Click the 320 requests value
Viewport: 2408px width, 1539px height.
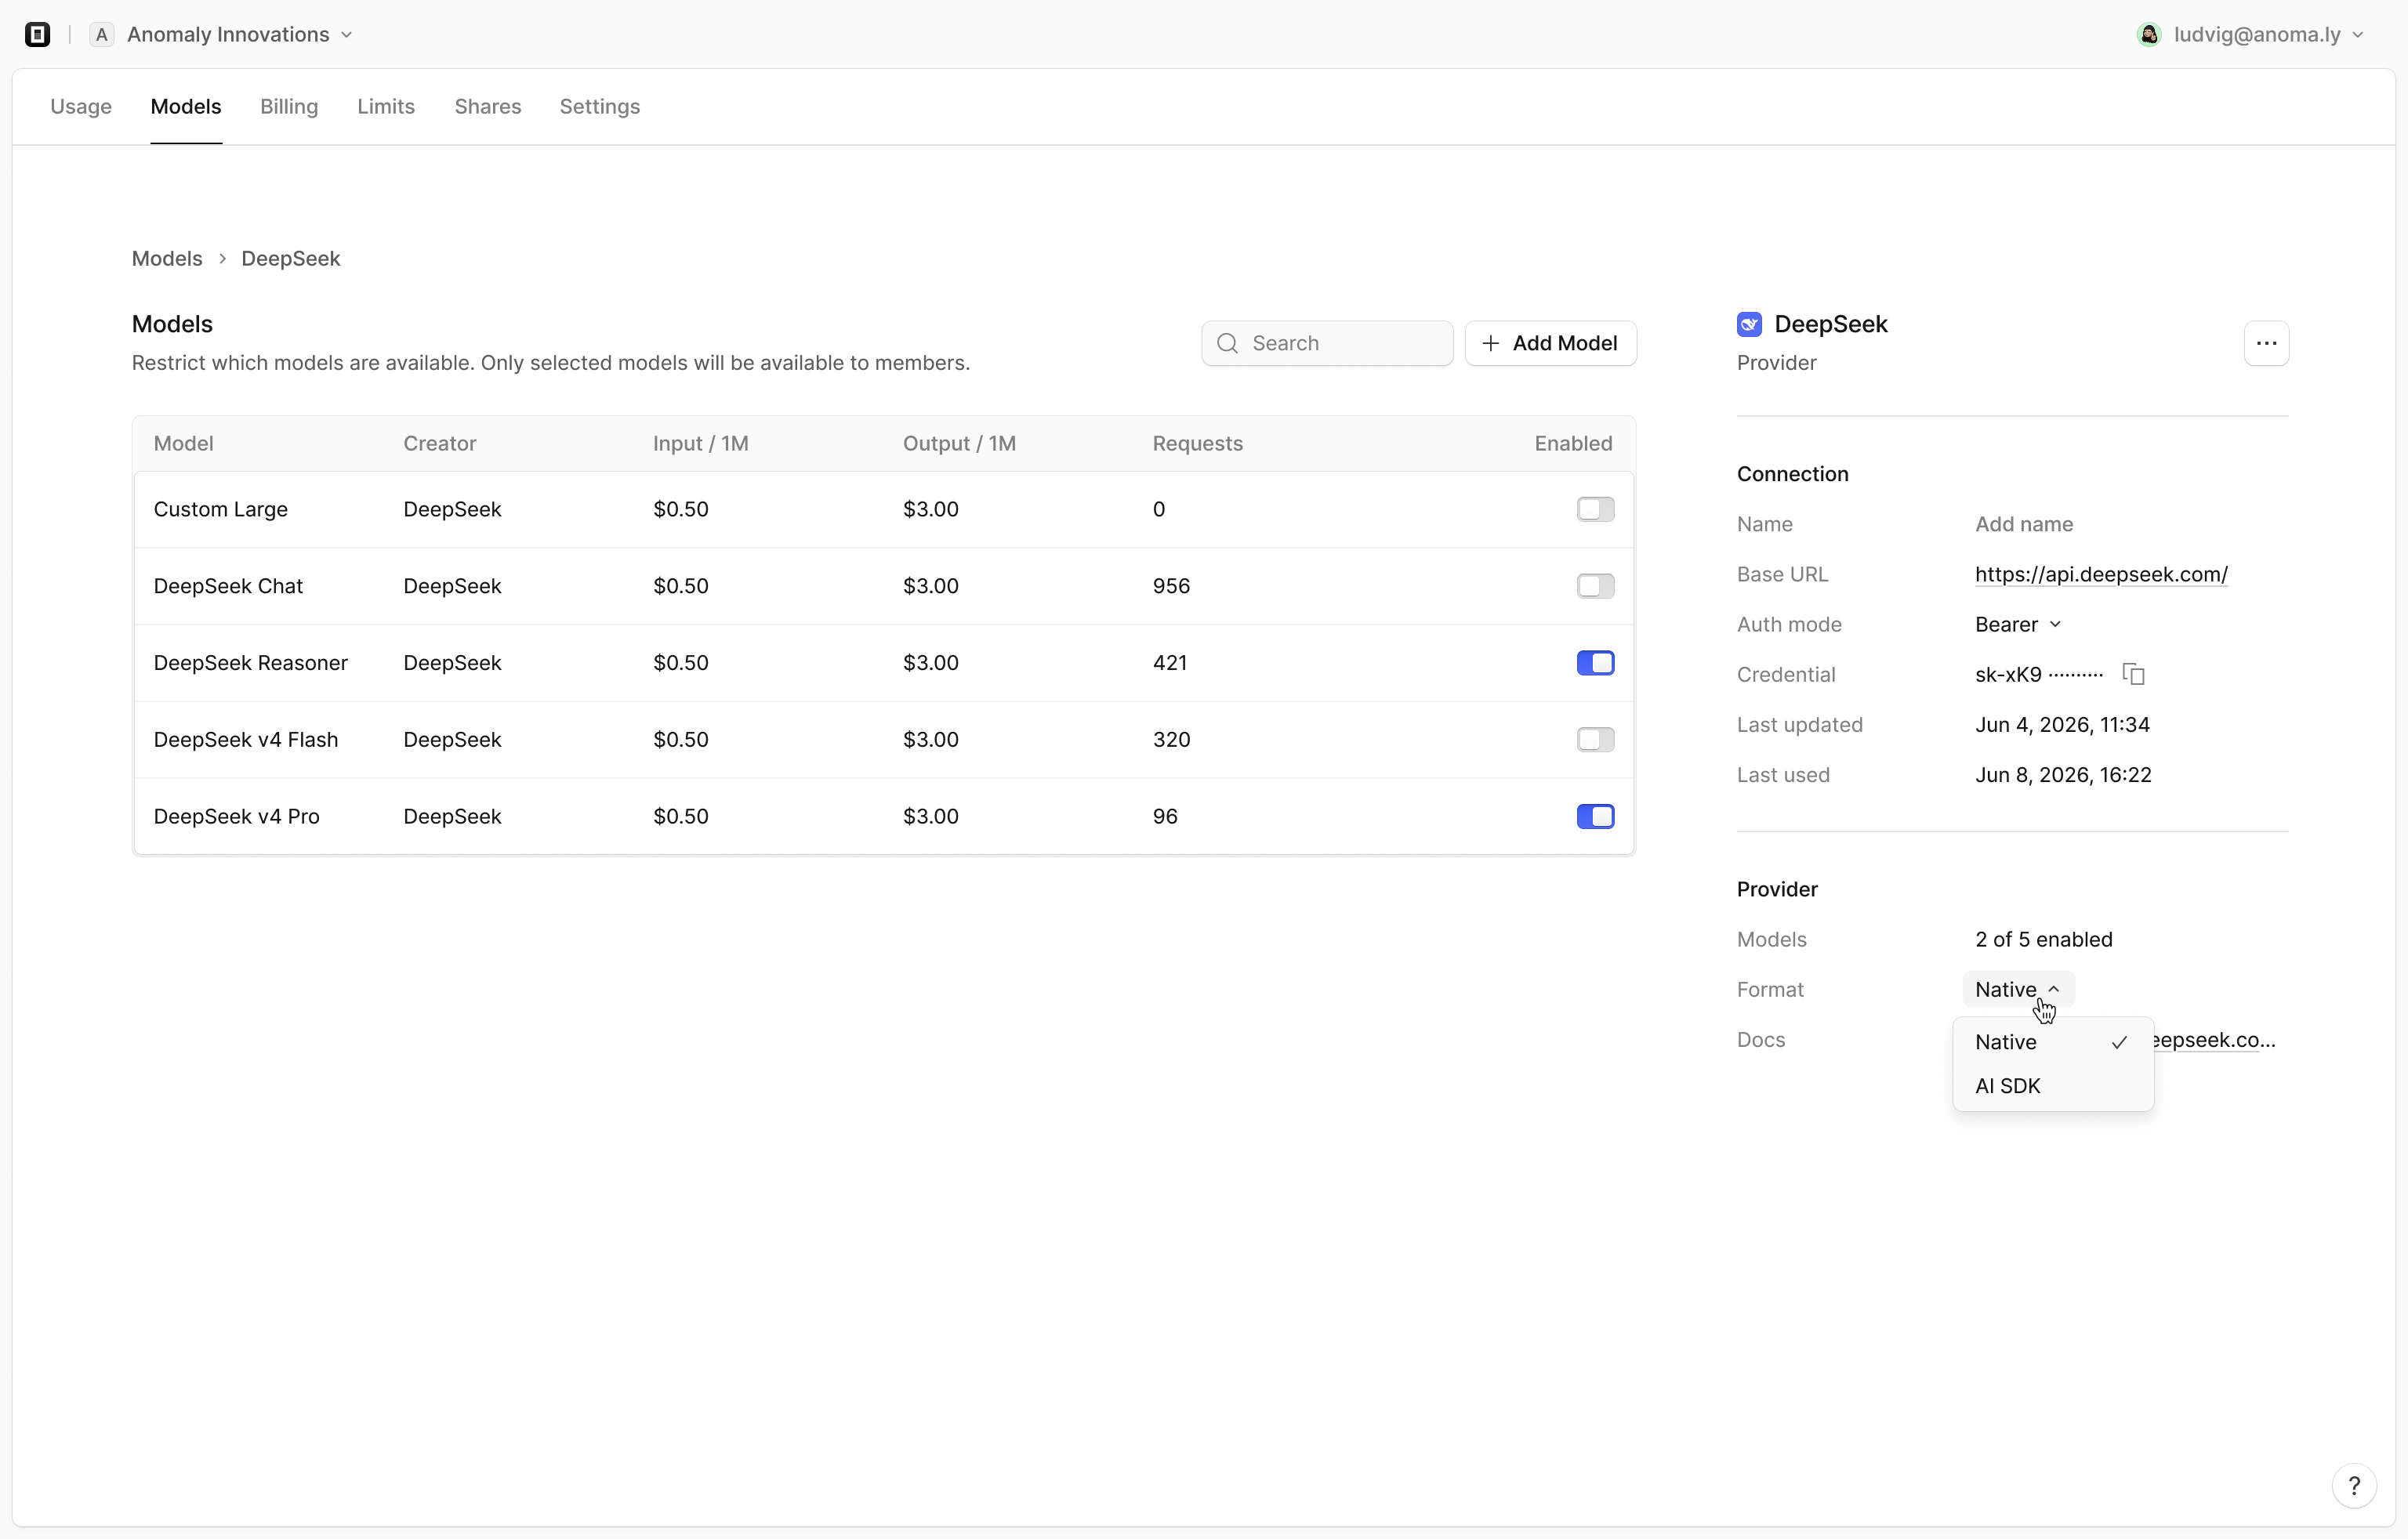(1171, 740)
